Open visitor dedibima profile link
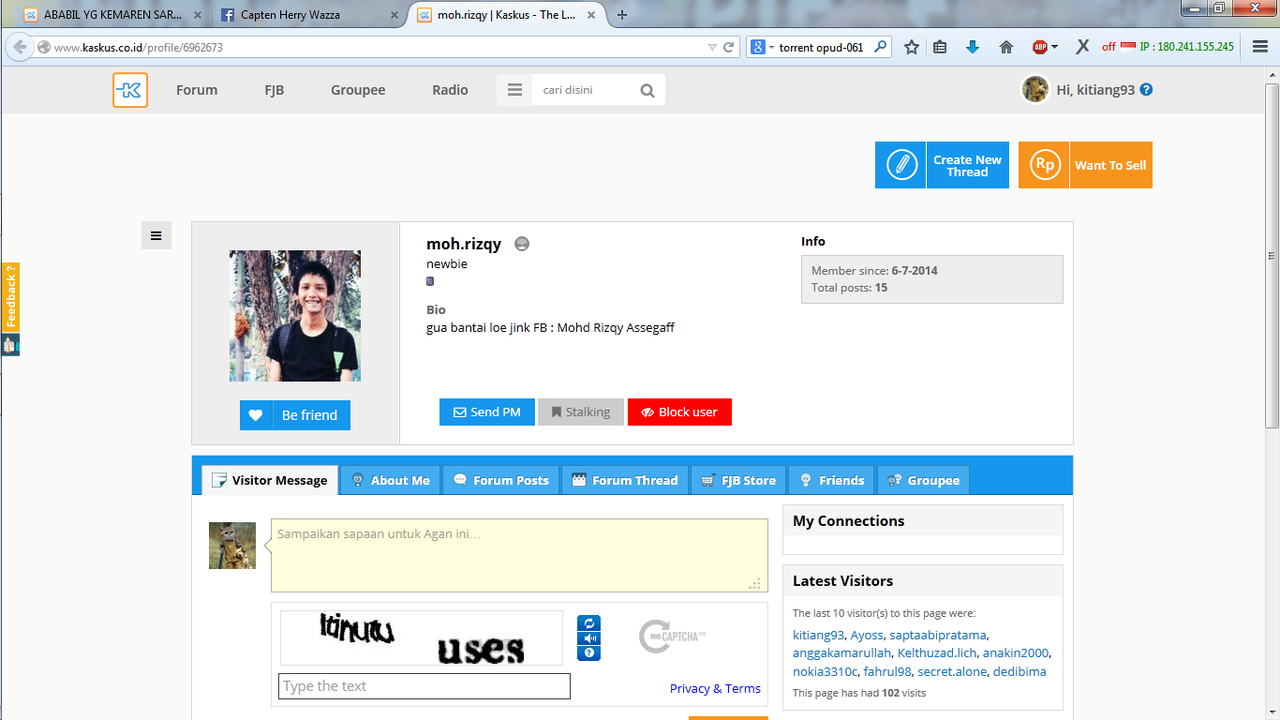 [1020, 672]
